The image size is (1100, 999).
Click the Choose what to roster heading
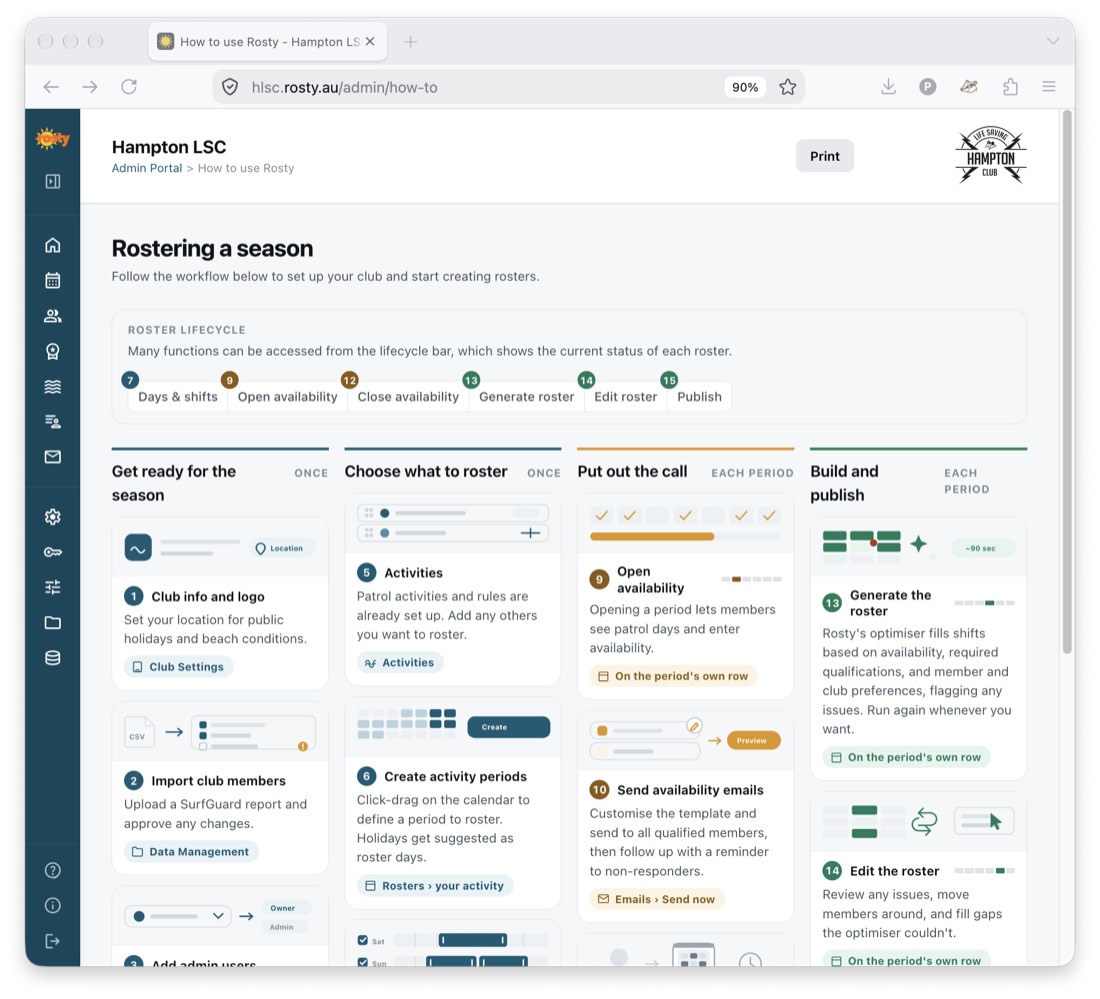(x=426, y=471)
